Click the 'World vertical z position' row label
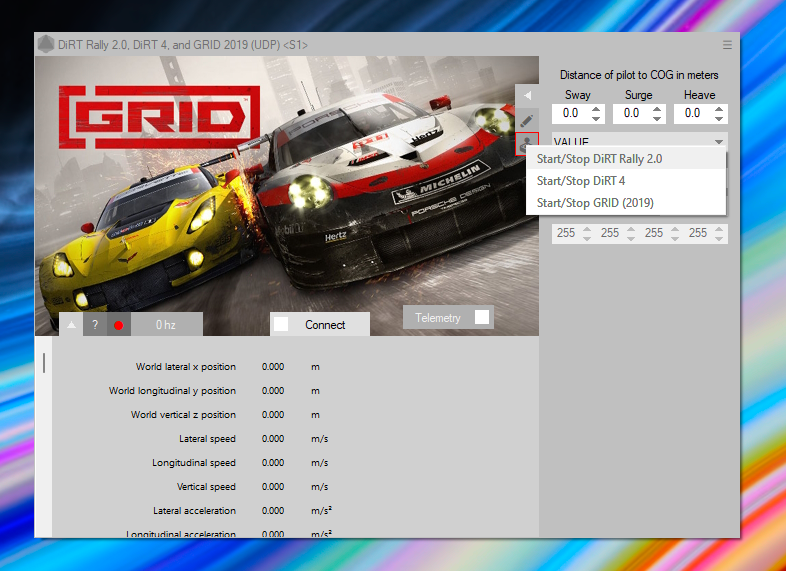The width and height of the screenshot is (786, 571). point(183,415)
